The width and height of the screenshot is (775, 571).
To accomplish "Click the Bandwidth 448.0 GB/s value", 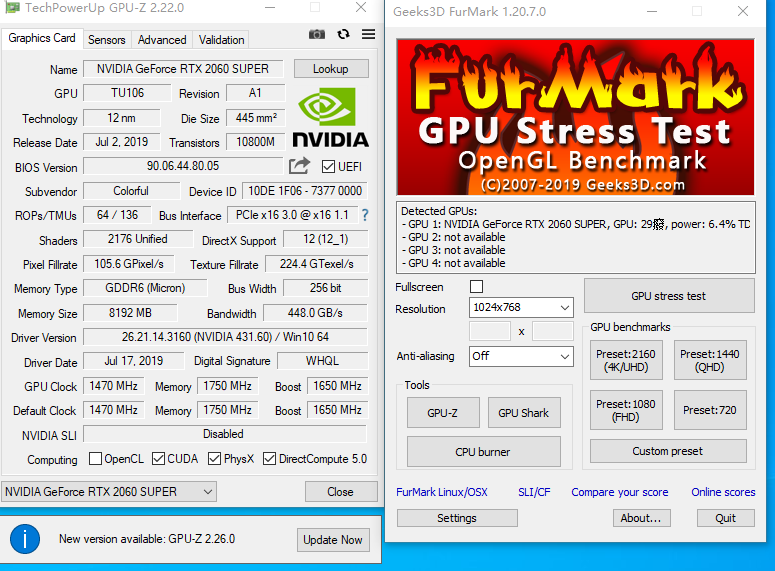I will click(315, 313).
